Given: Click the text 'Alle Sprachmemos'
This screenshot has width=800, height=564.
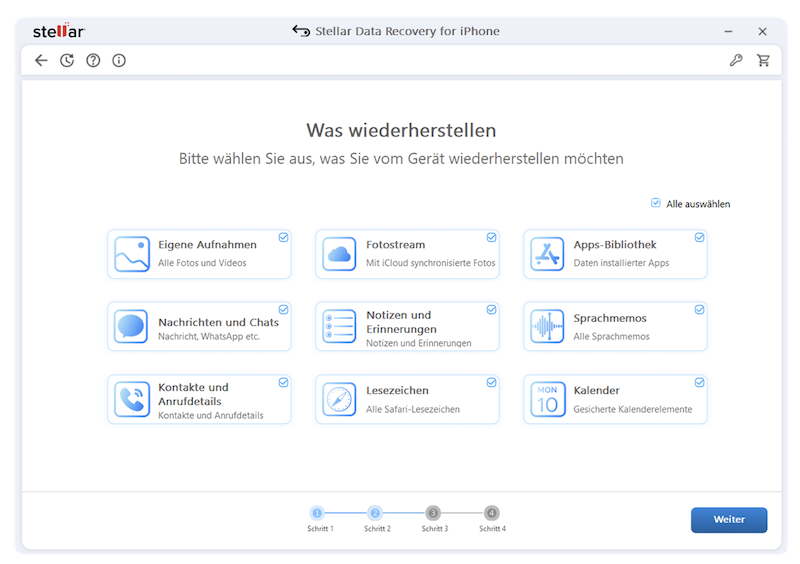Looking at the screenshot, I should 611,336.
